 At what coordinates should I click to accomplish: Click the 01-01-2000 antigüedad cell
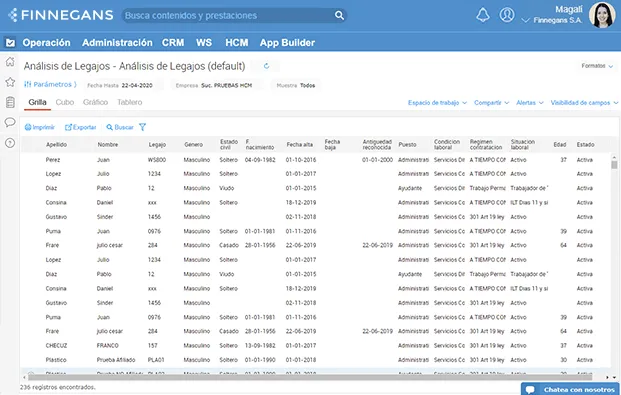[x=377, y=160]
